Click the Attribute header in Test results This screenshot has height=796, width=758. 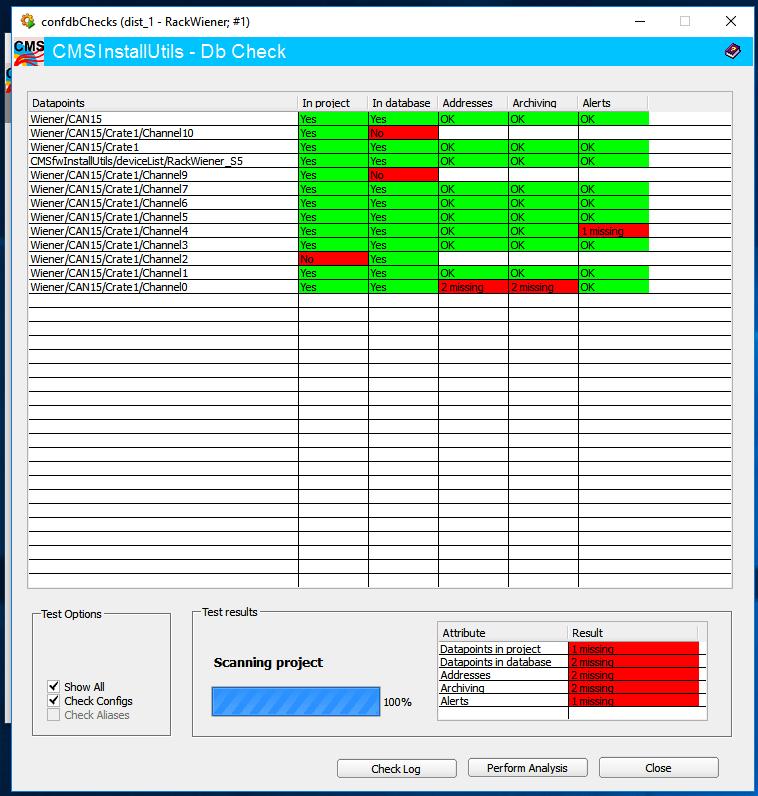tap(503, 633)
